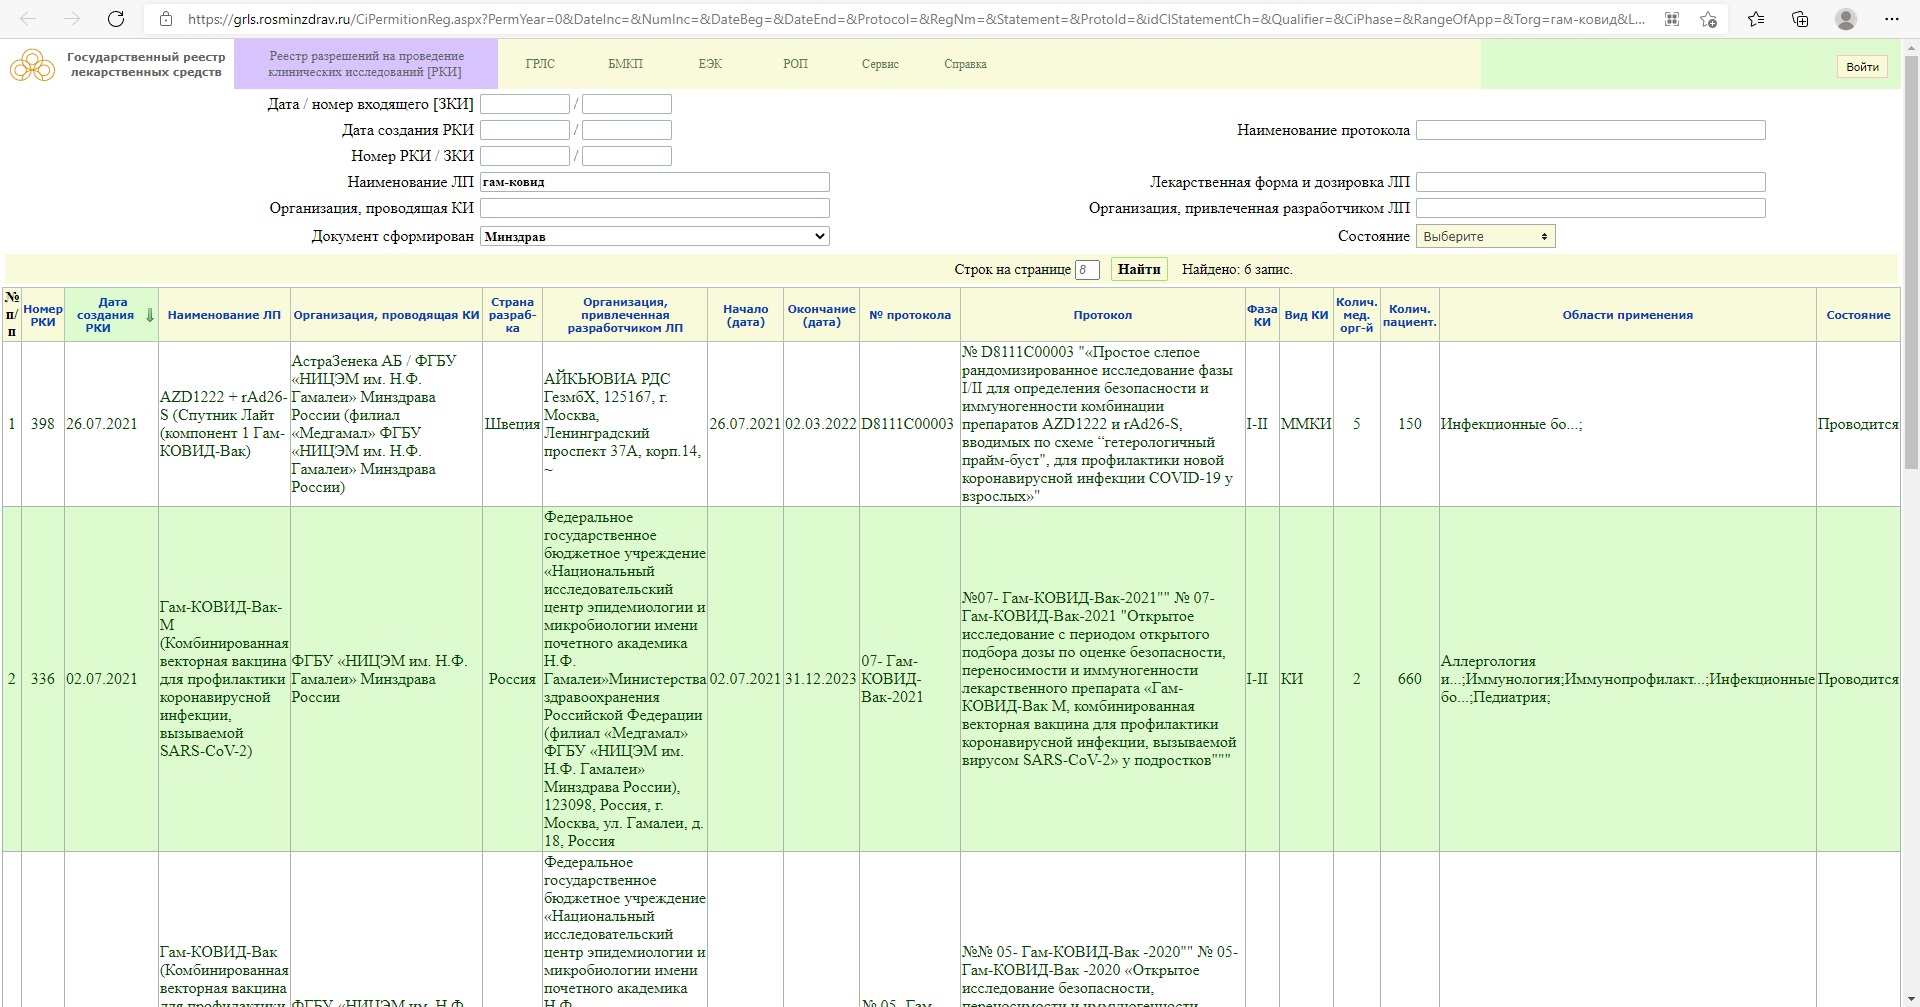
Task: Click the browser Refresh icon
Action: point(116,19)
